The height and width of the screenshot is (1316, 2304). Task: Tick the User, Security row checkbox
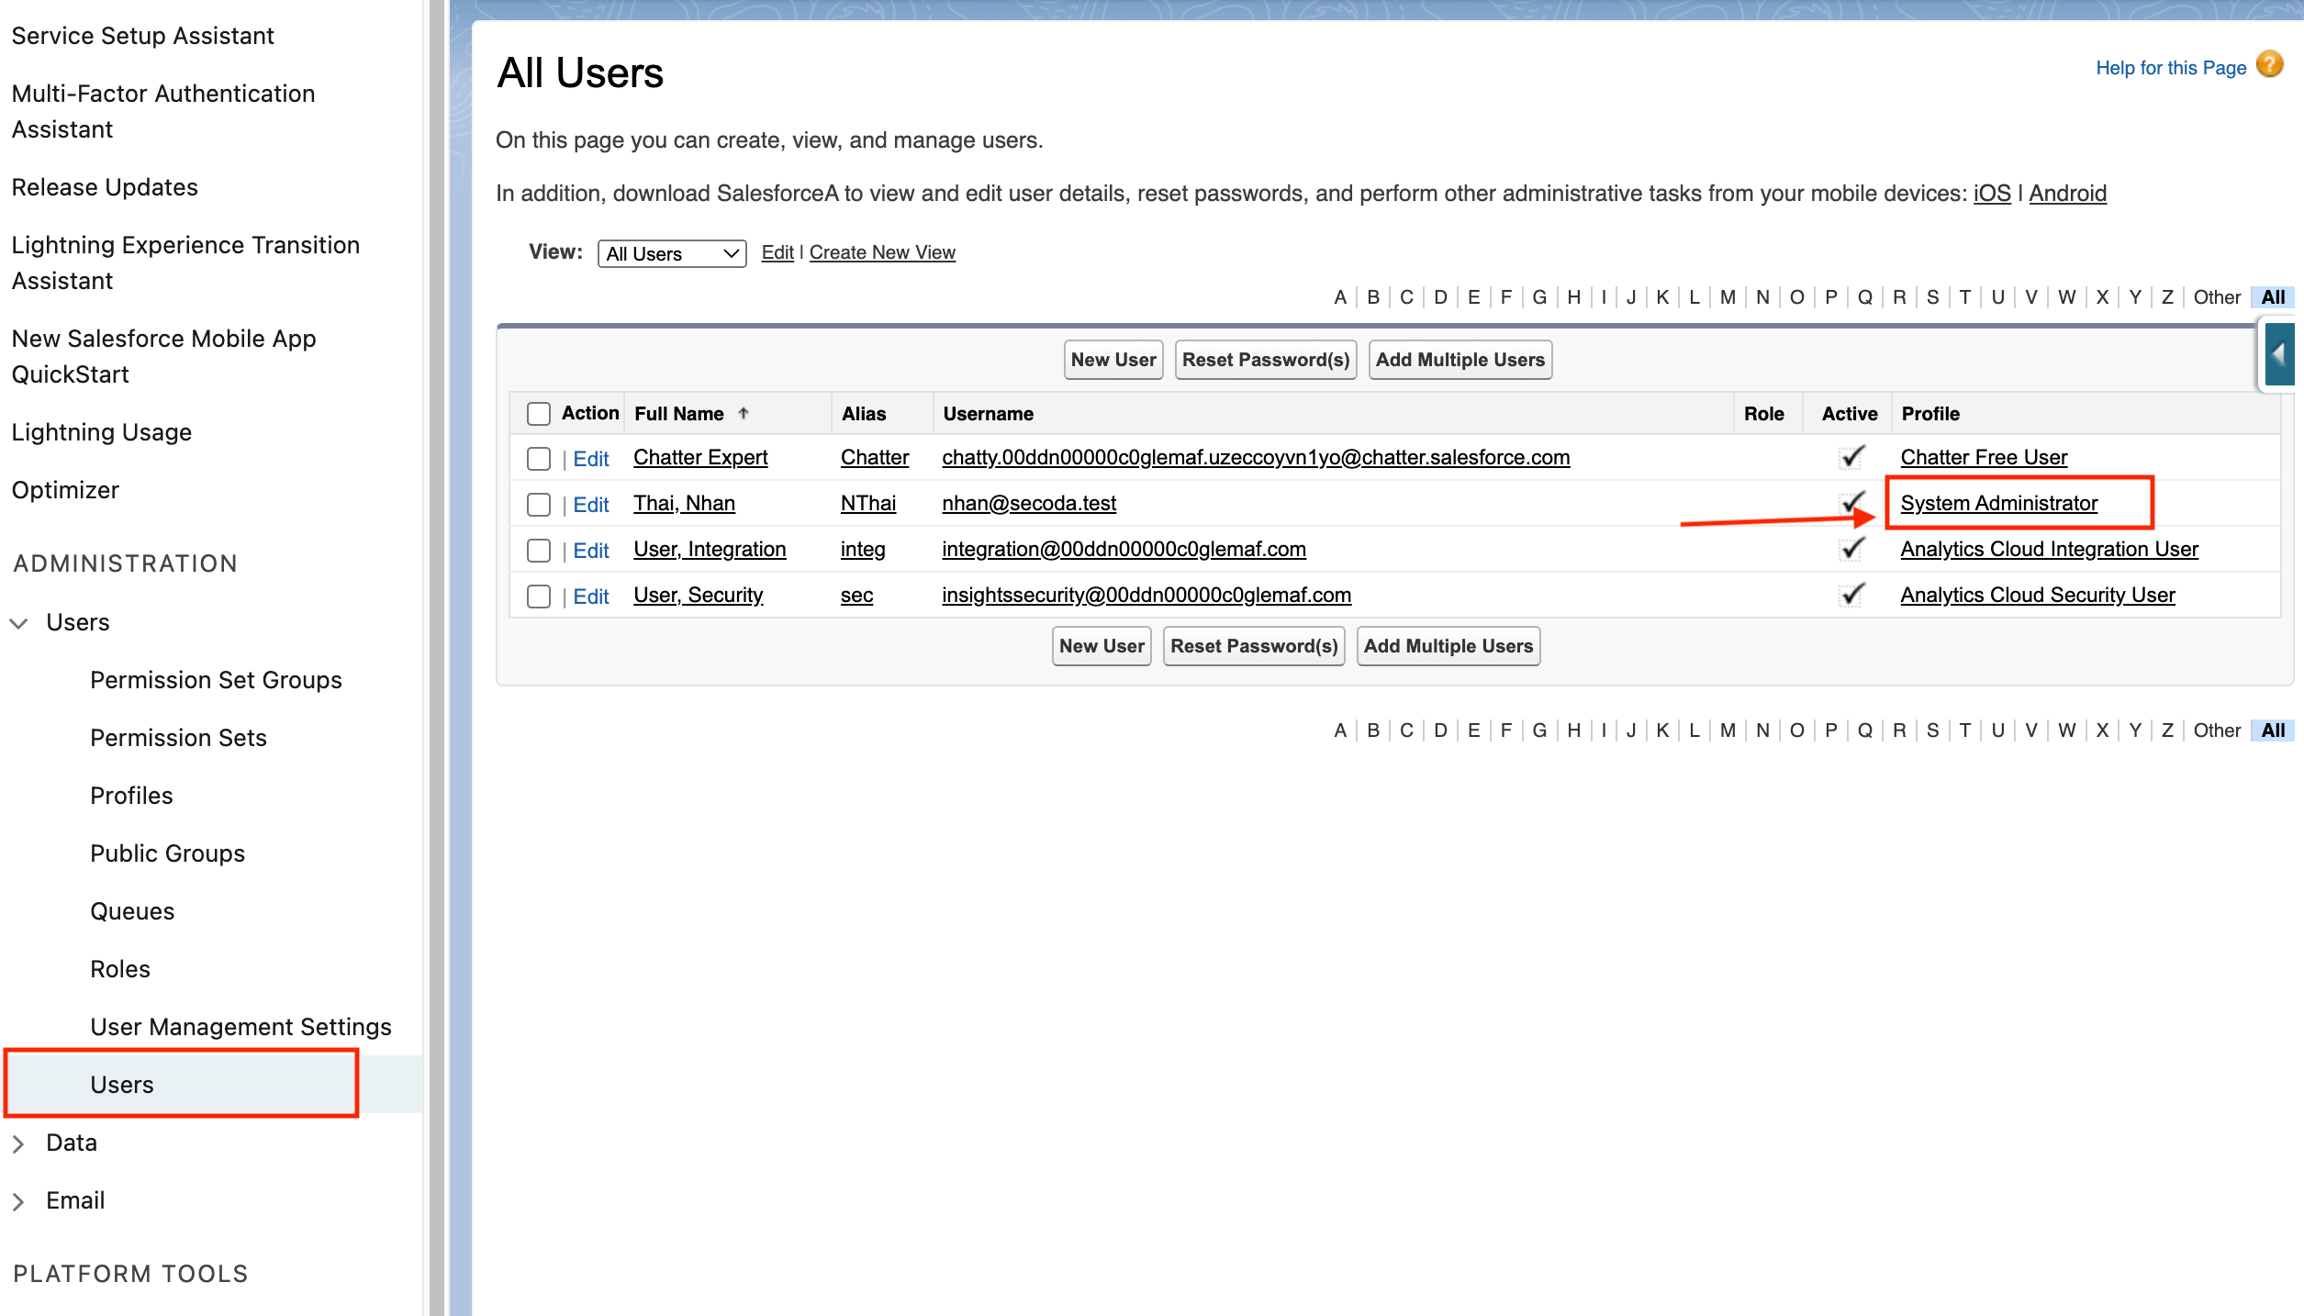[538, 596]
